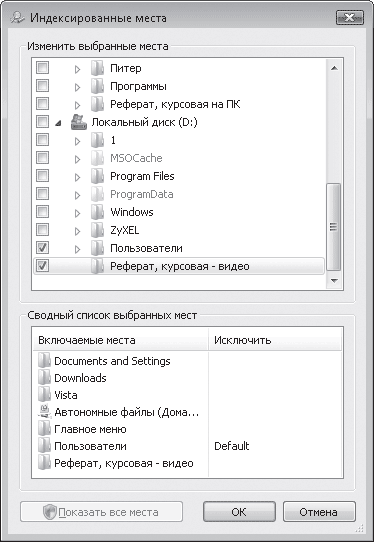
Task: Click the MSOCache folder icon
Action: 97,158
